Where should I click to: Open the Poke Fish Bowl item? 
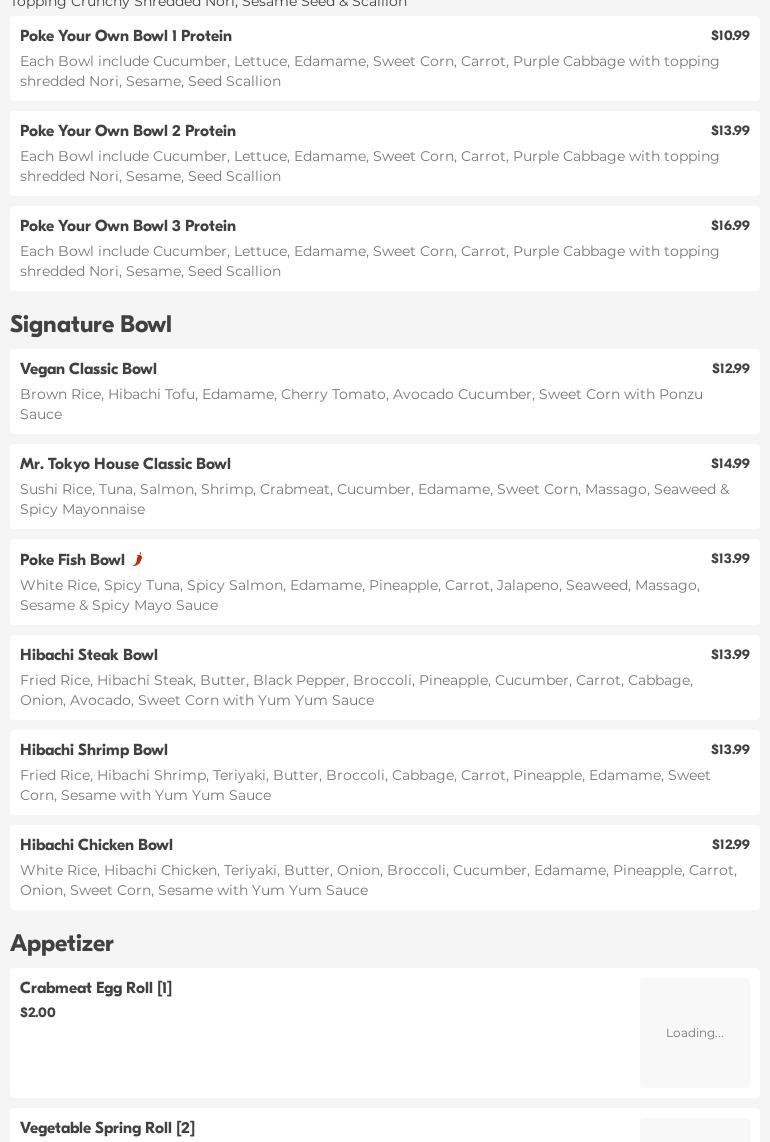click(72, 560)
